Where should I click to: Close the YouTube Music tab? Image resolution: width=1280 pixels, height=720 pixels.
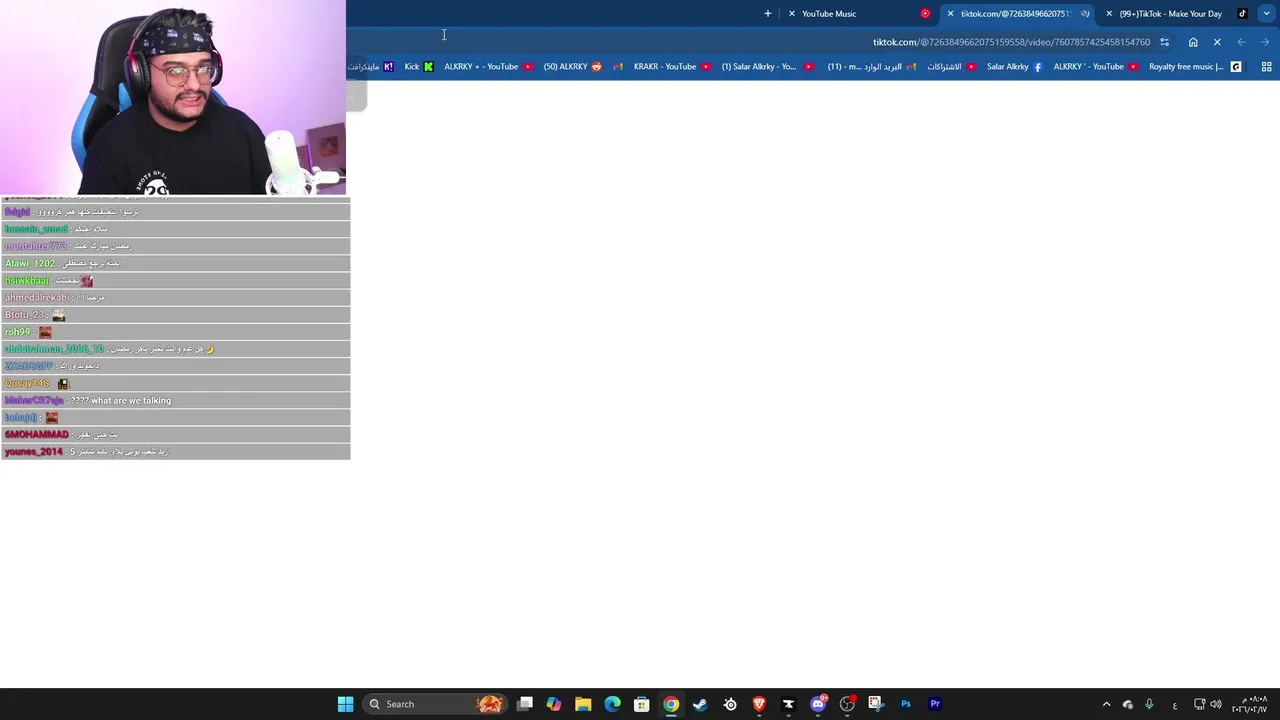coord(792,14)
